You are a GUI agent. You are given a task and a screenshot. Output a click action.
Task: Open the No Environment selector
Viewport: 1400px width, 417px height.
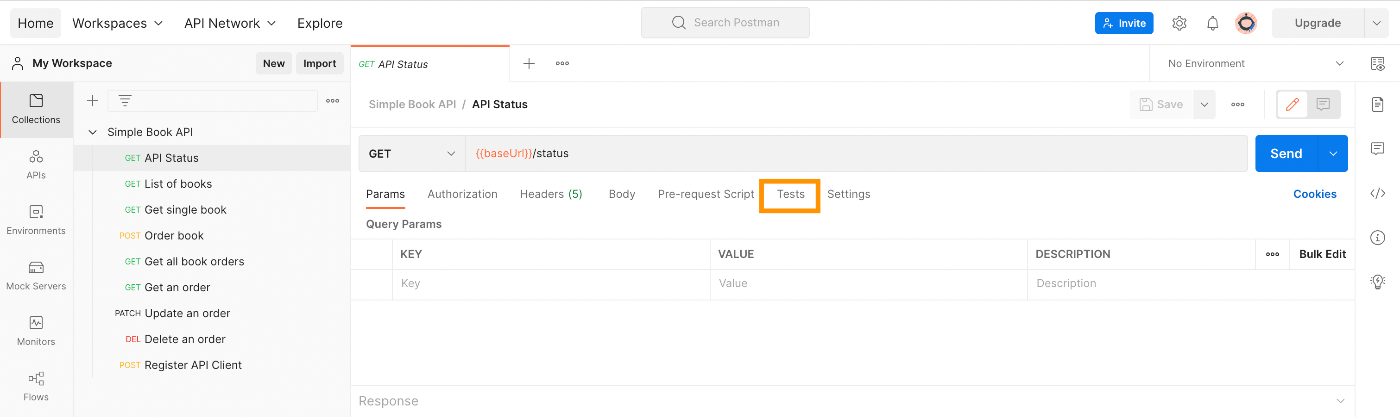[x=1255, y=63]
